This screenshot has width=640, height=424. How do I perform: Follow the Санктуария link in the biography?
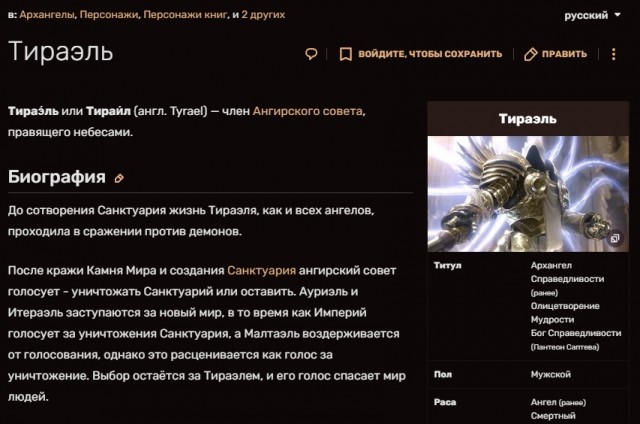pyautogui.click(x=261, y=271)
